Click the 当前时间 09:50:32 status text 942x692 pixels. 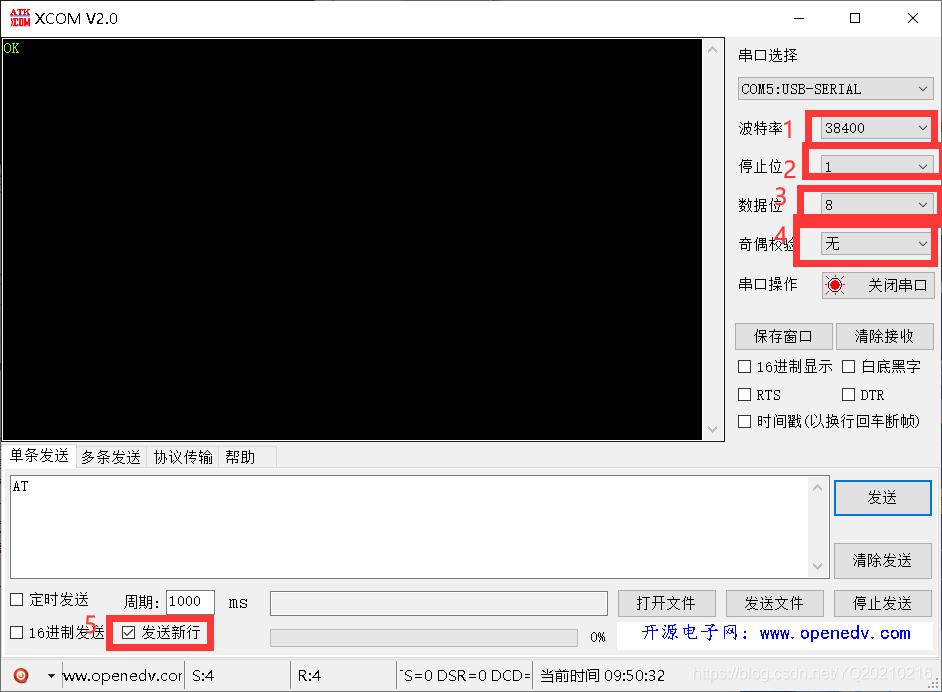(603, 676)
